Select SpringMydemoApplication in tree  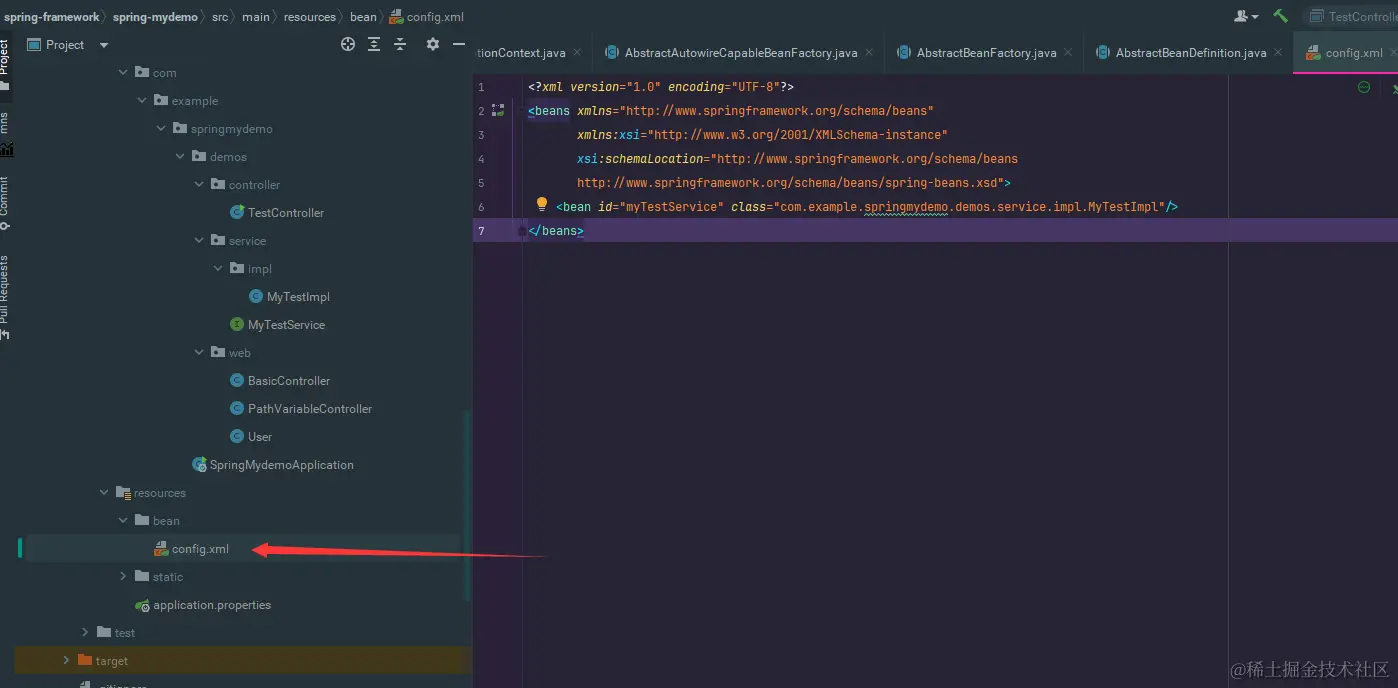(272, 465)
